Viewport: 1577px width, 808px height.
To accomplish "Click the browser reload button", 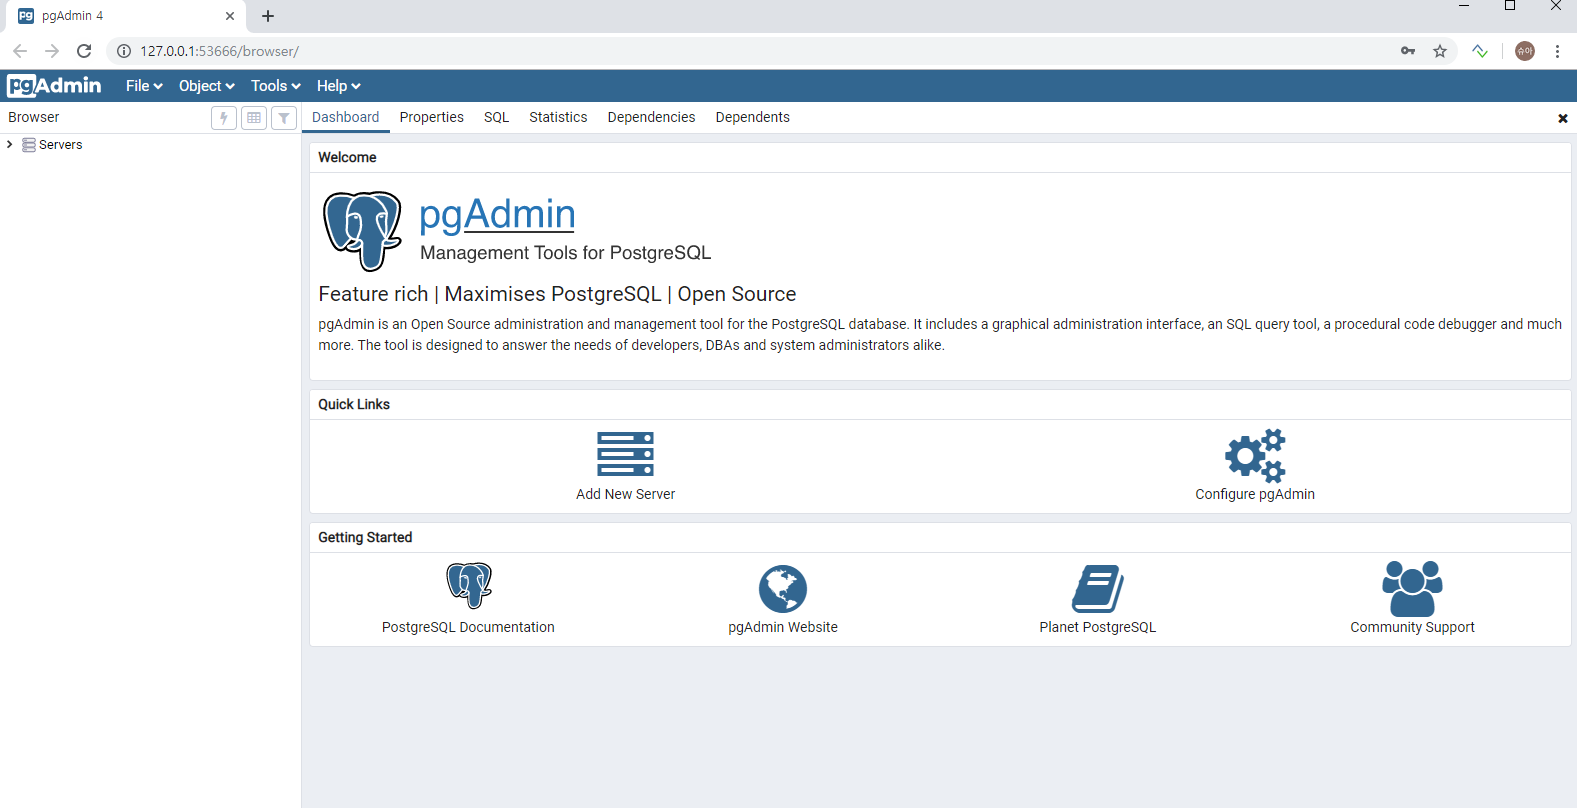I will (84, 51).
